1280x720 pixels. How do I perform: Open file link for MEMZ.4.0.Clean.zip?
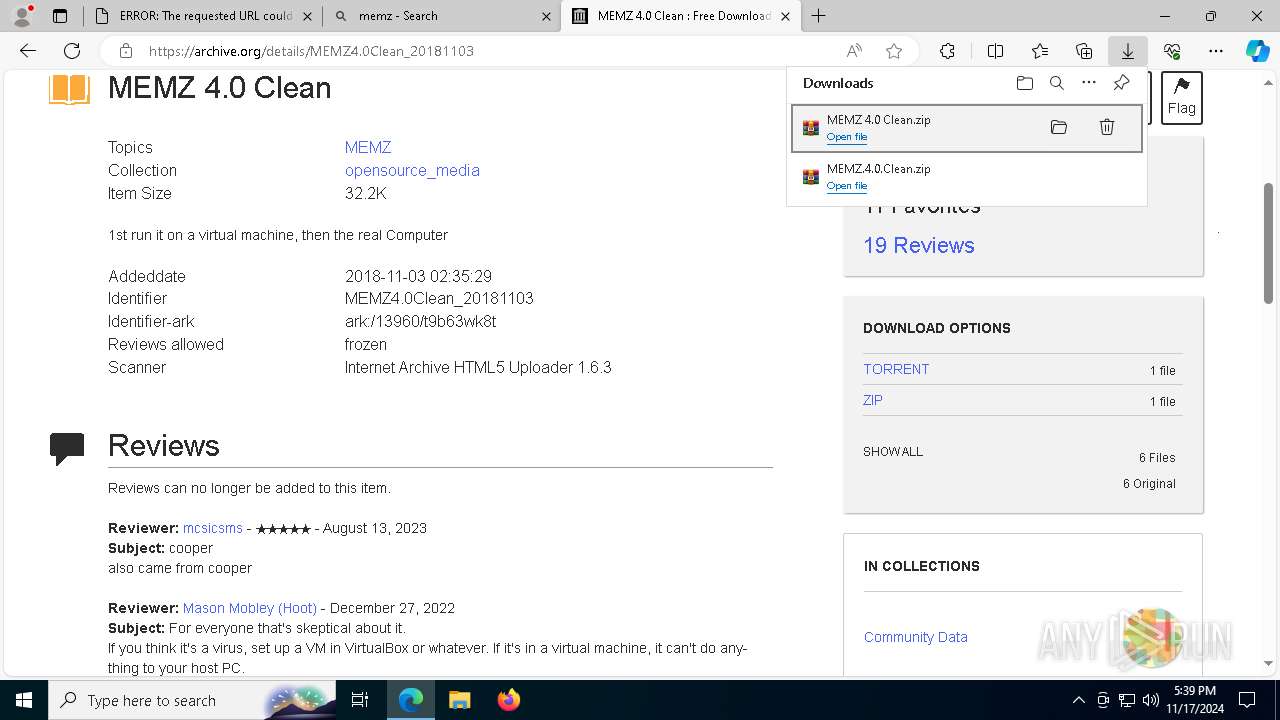coord(847,186)
